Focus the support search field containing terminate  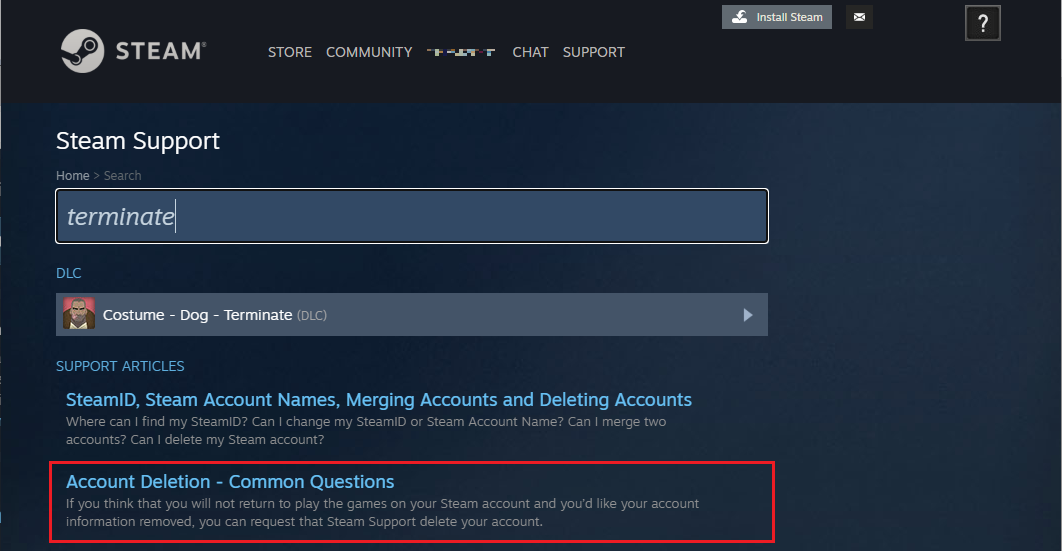(x=412, y=216)
